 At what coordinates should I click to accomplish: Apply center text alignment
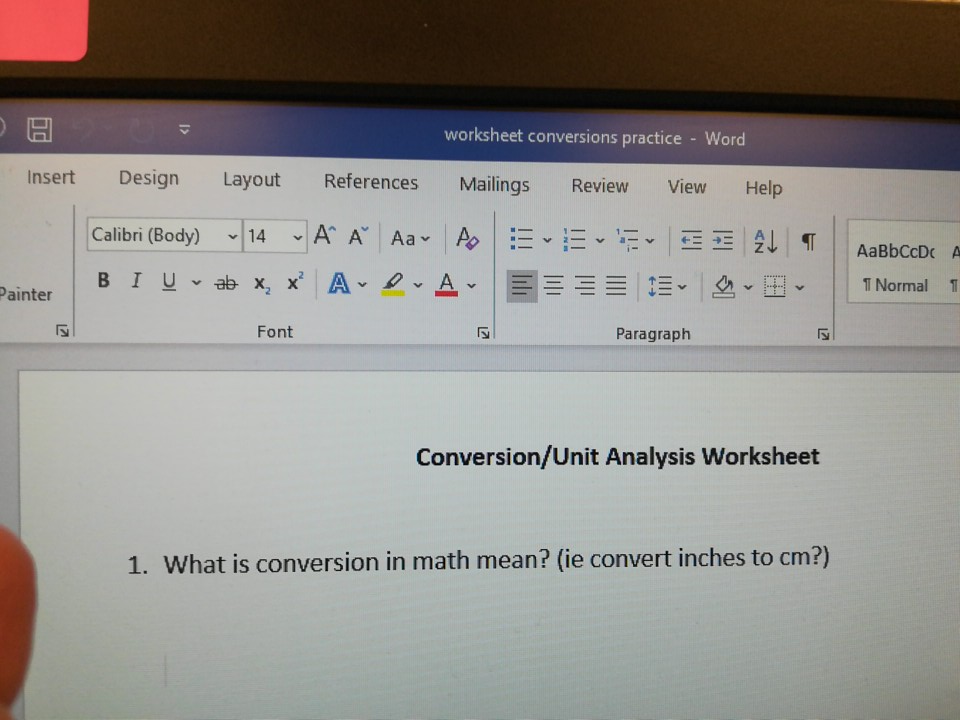[553, 286]
